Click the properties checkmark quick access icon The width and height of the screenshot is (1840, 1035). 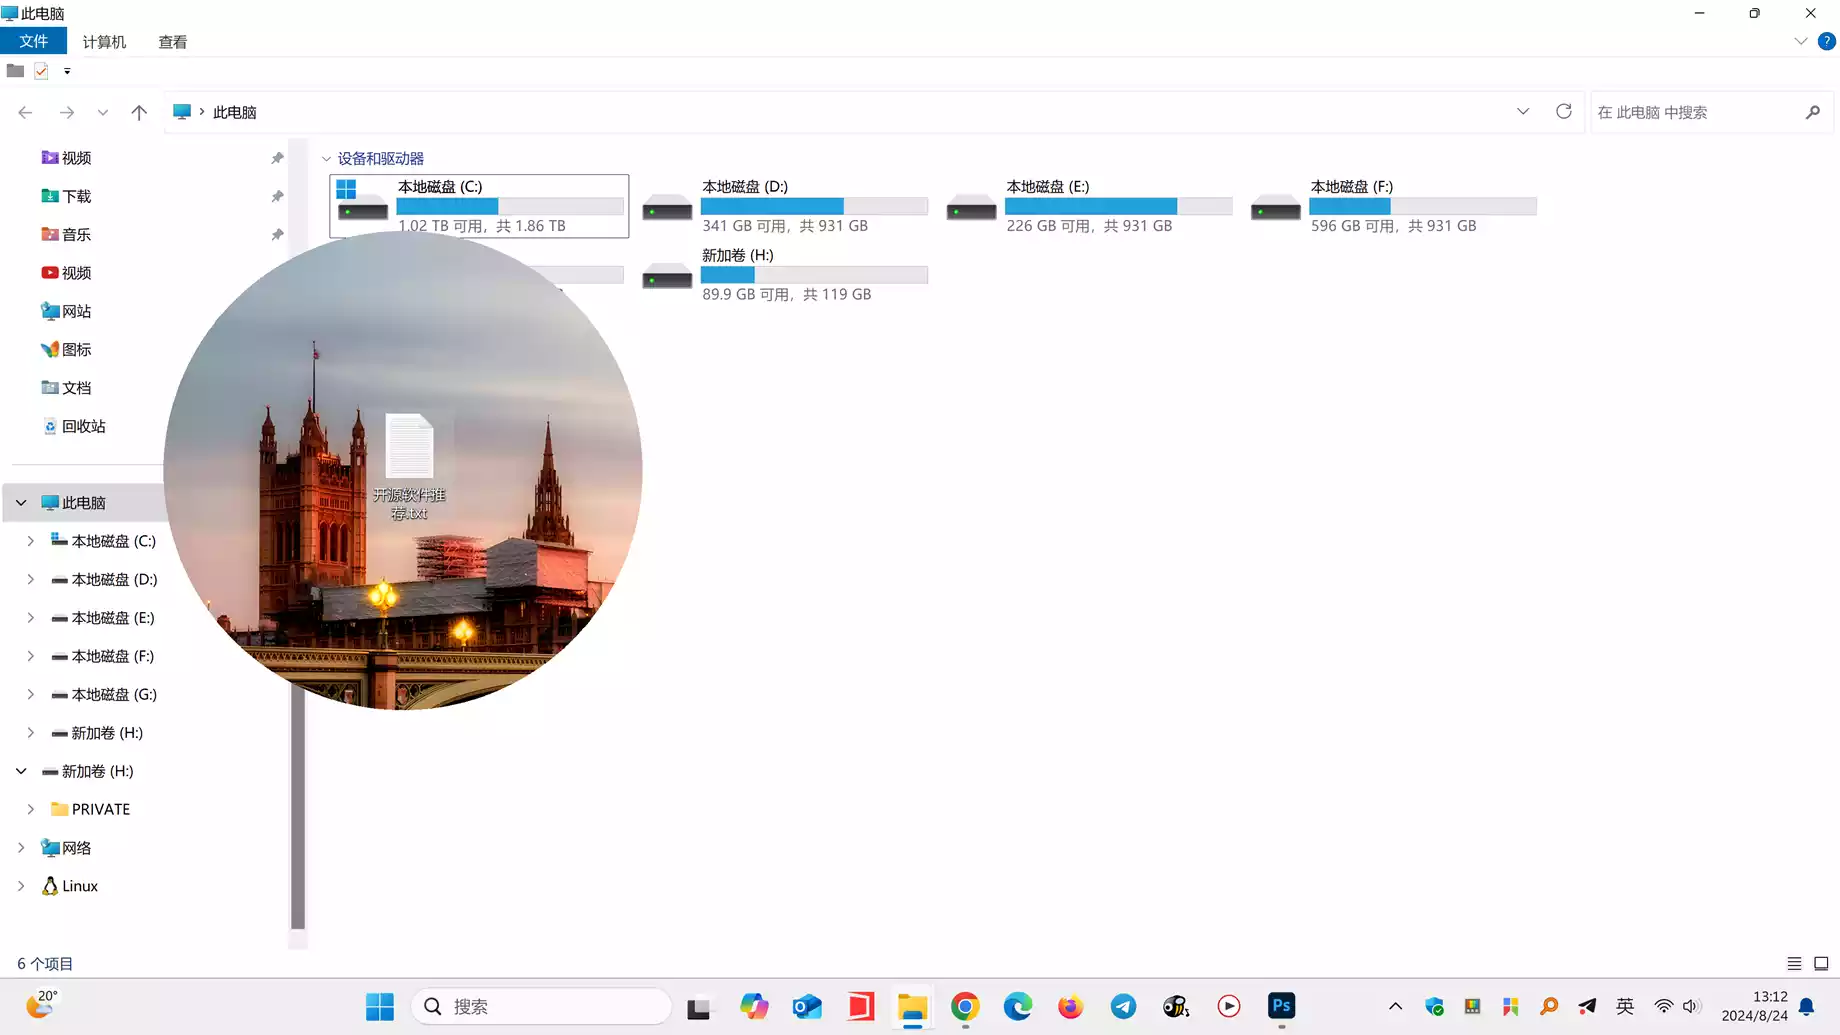click(x=41, y=71)
